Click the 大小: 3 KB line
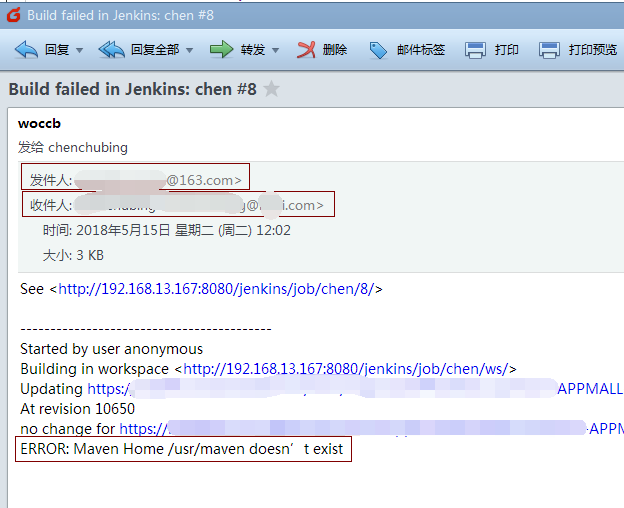This screenshot has width=624, height=508. point(73,255)
